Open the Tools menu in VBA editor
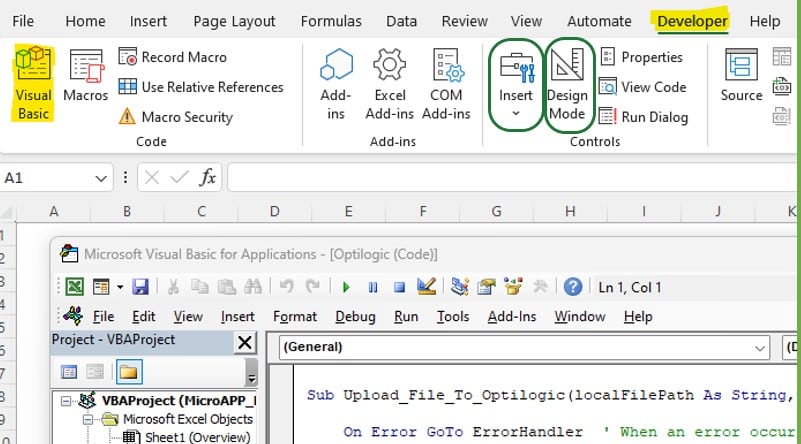The image size is (801, 444). (453, 317)
